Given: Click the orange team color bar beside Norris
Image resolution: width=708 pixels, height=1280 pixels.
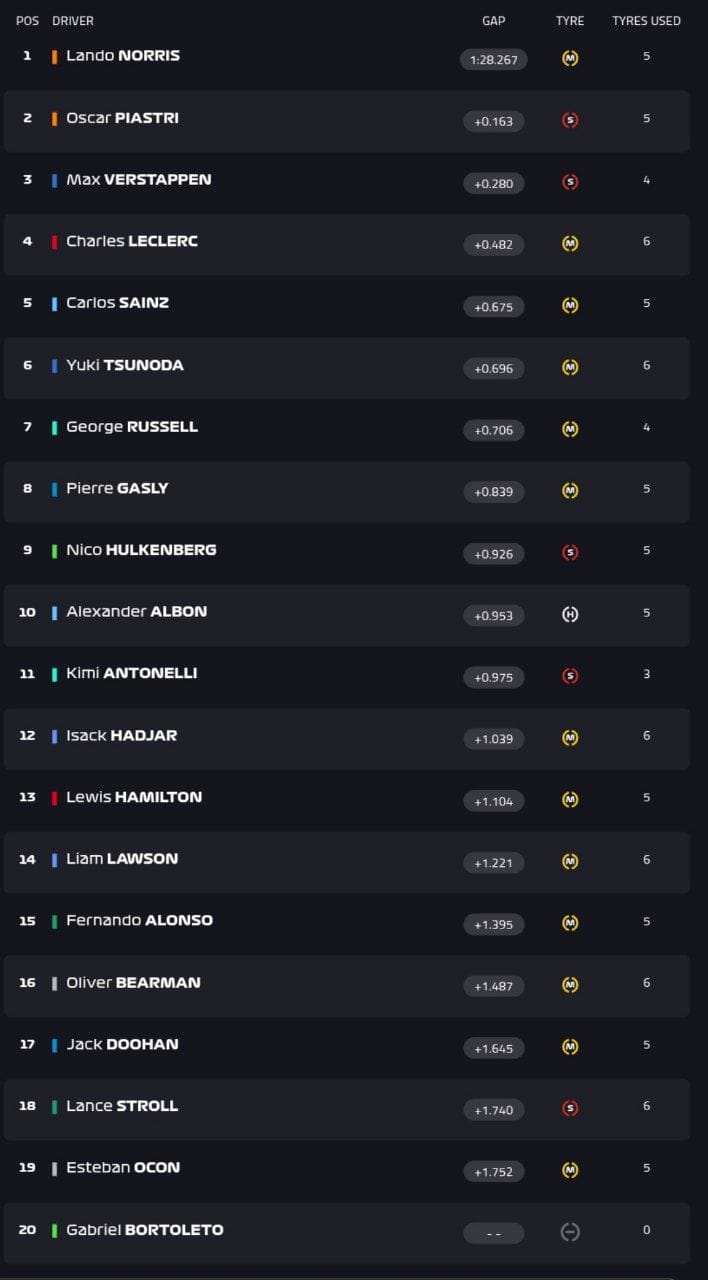Looking at the screenshot, I should click(55, 56).
